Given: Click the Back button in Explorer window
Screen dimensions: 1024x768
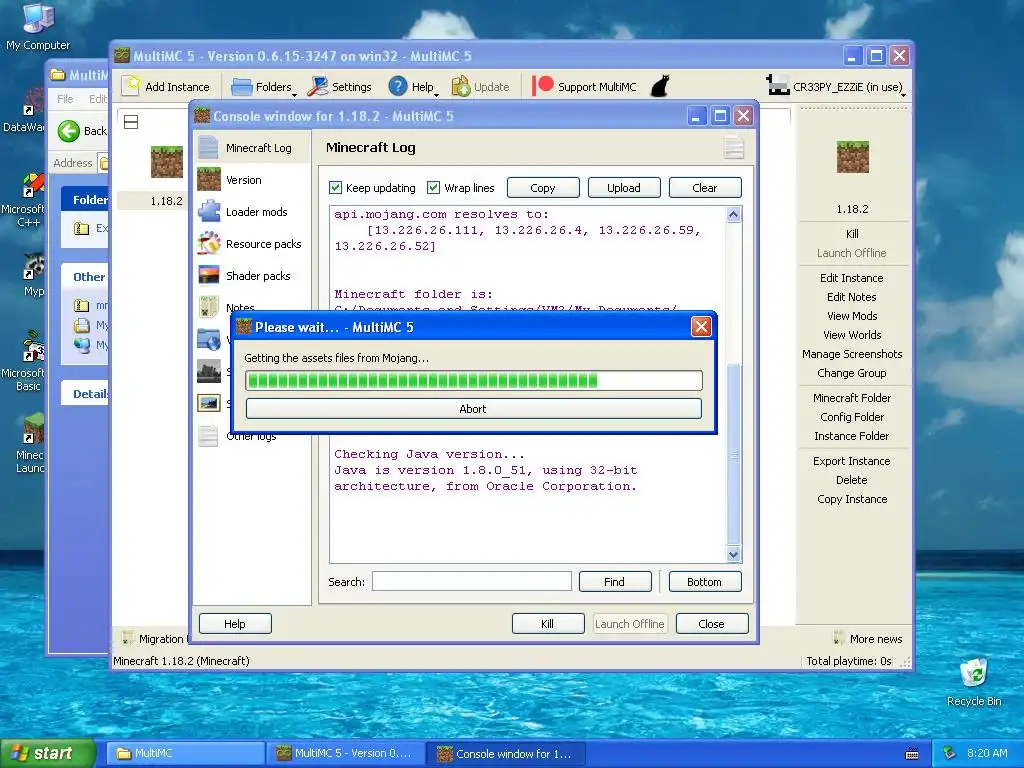Looking at the screenshot, I should [82, 131].
